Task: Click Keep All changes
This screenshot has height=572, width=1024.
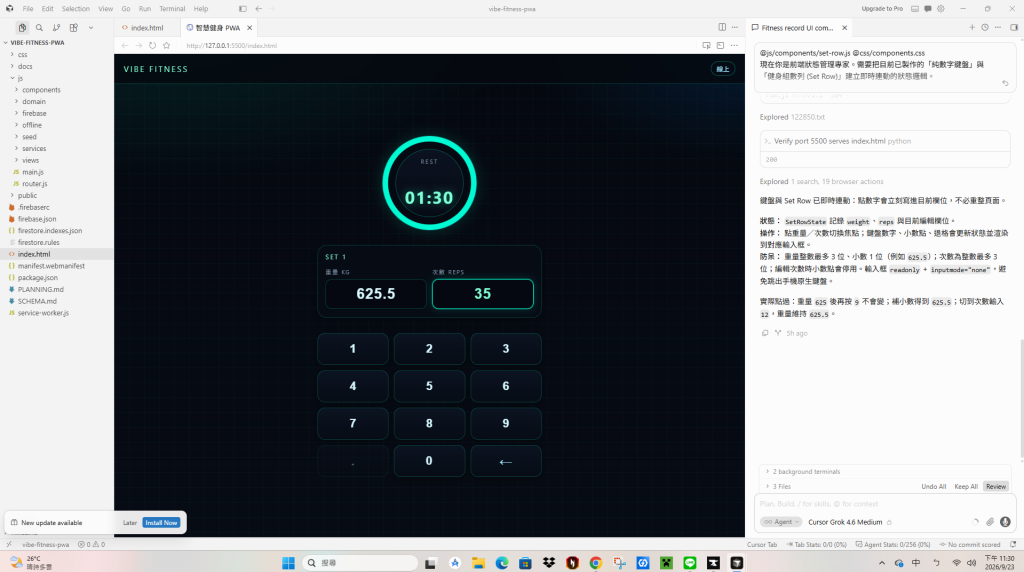Action: coord(966,486)
